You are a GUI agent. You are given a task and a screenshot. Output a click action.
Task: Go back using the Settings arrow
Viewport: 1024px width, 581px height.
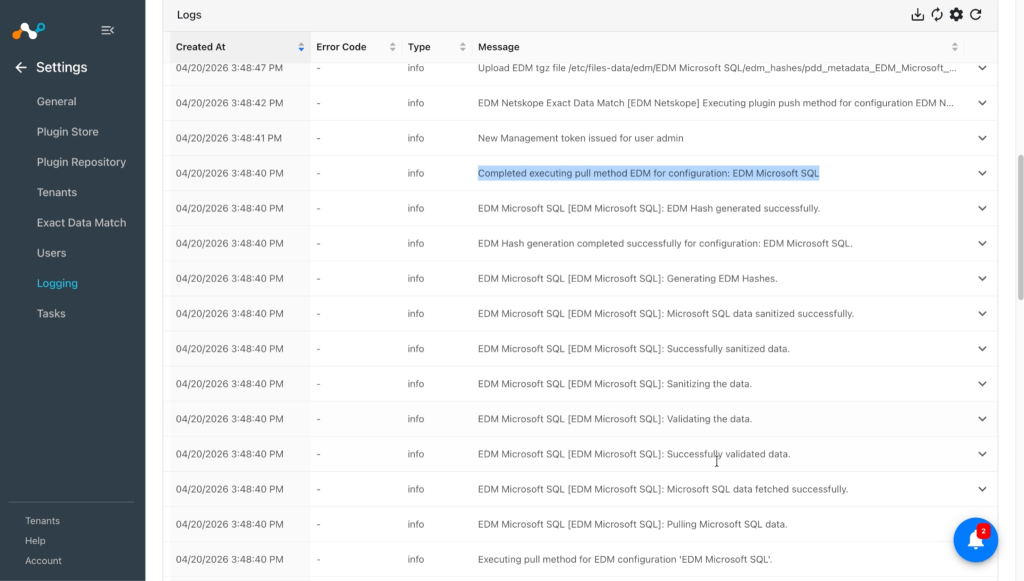pos(21,67)
